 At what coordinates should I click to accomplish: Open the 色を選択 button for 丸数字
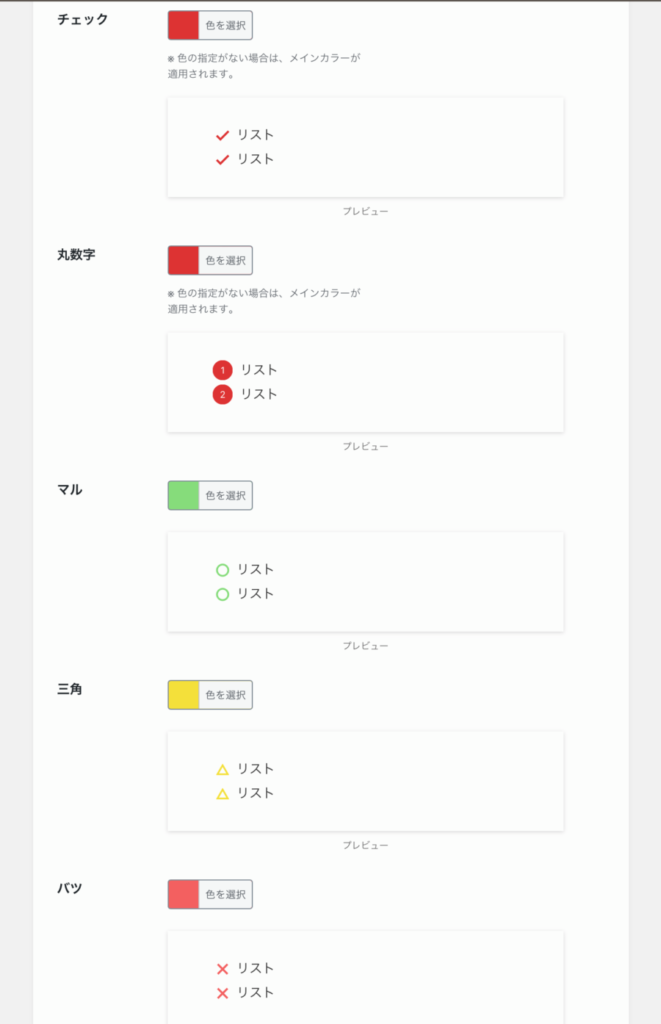click(x=225, y=261)
